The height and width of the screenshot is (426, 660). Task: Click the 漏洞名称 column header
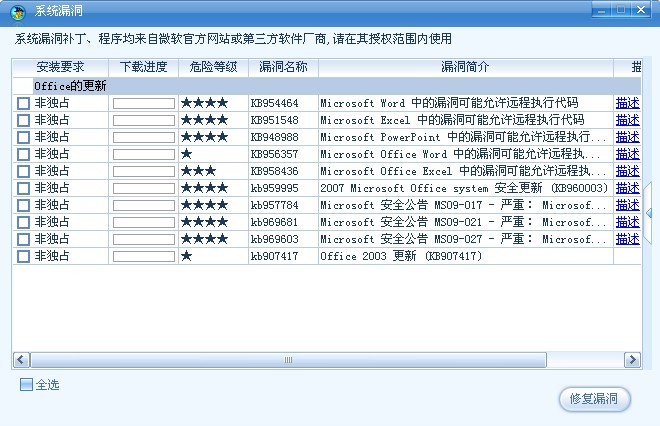point(283,67)
